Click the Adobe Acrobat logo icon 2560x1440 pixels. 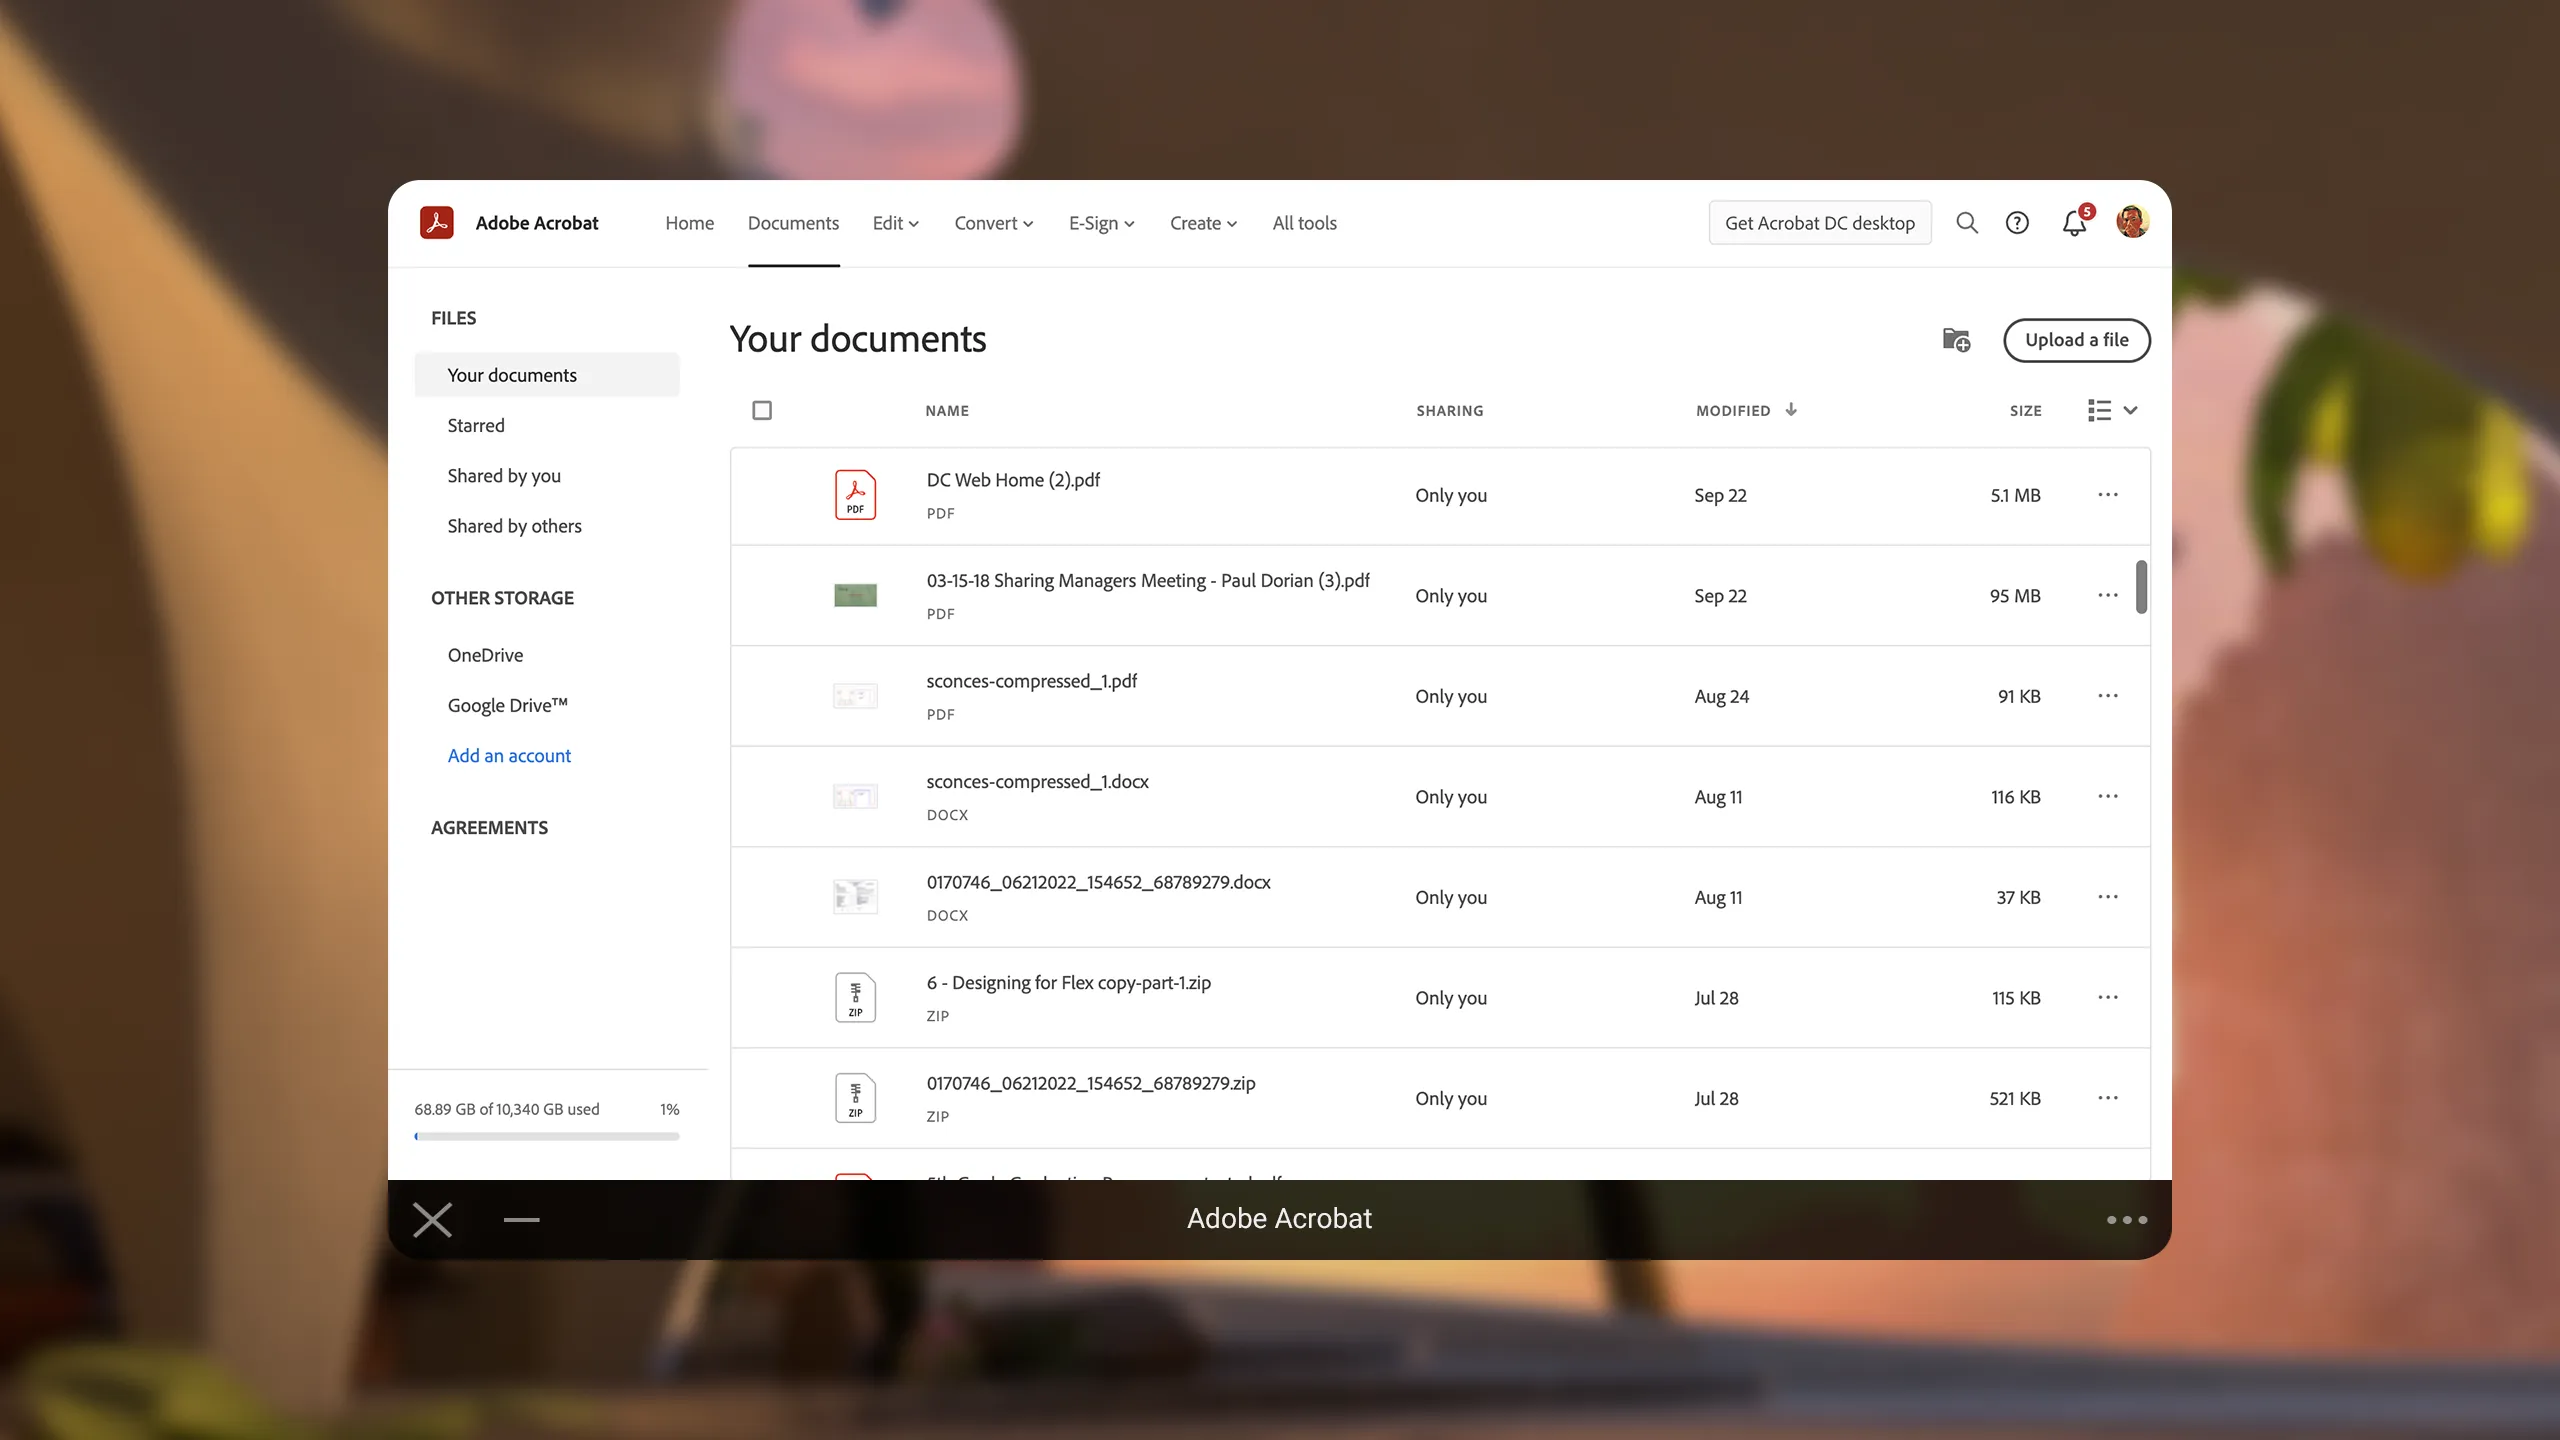(437, 222)
